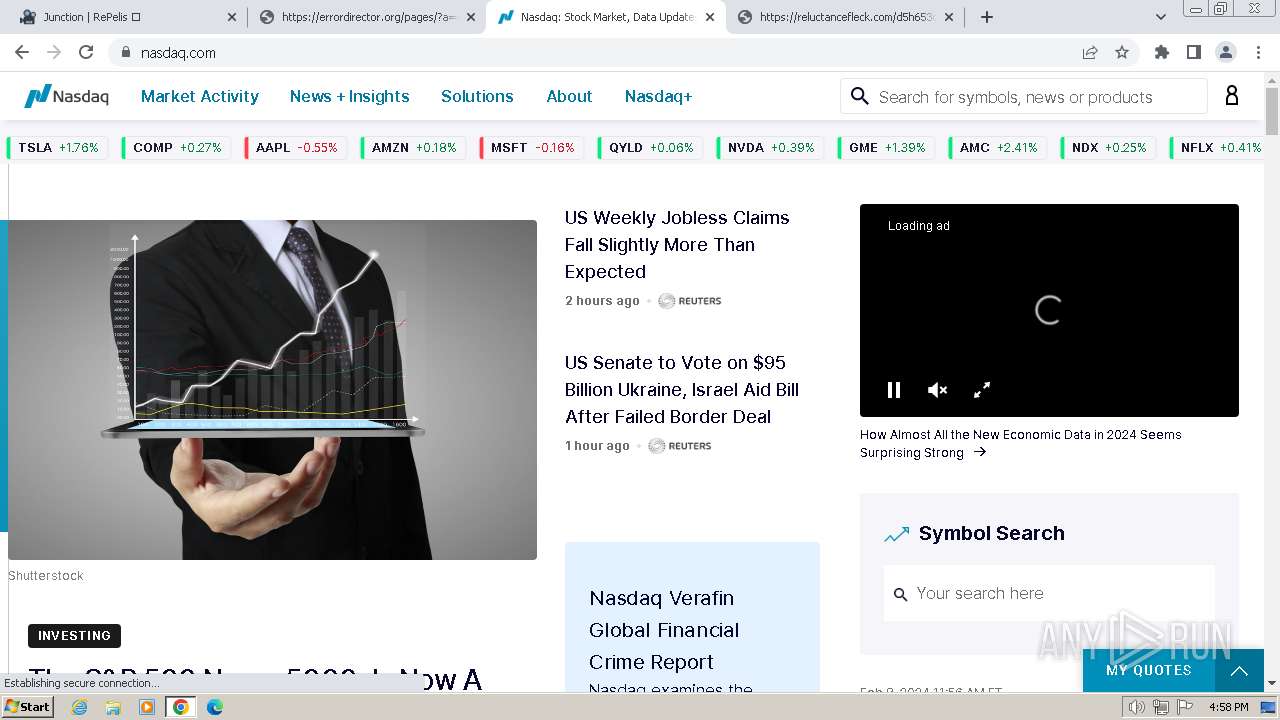Open Internet Explorer from taskbar
The height and width of the screenshot is (720, 1280).
click(x=79, y=707)
